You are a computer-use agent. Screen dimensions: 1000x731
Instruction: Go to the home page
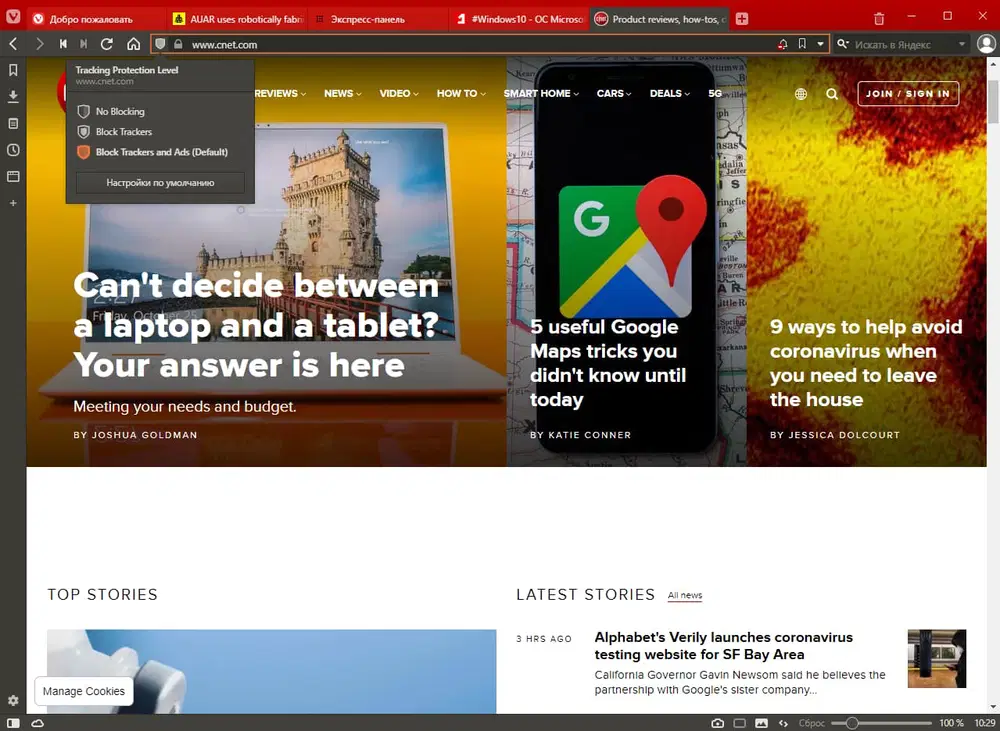coord(133,44)
